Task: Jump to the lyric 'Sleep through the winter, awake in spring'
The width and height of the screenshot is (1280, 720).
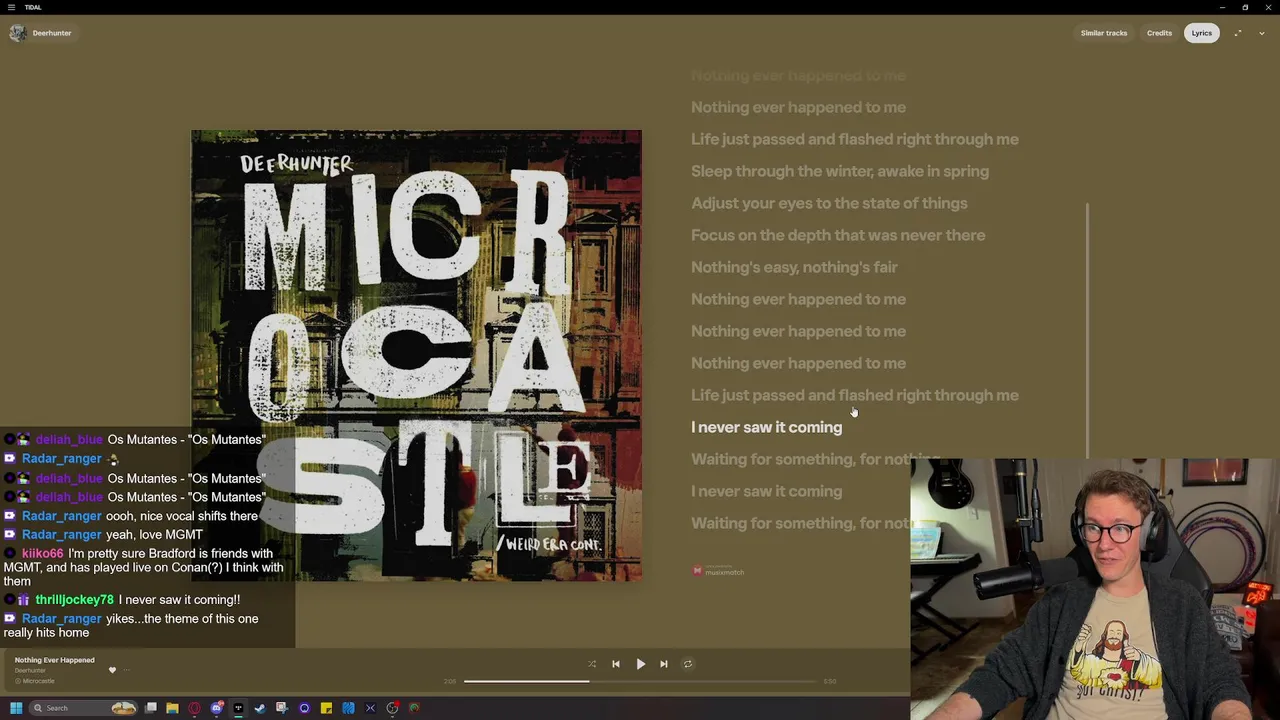Action: point(840,171)
